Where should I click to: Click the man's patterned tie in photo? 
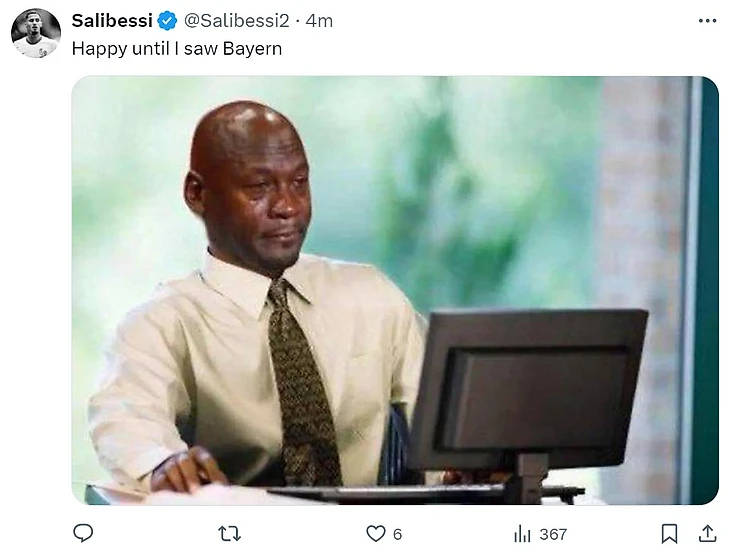(x=304, y=382)
